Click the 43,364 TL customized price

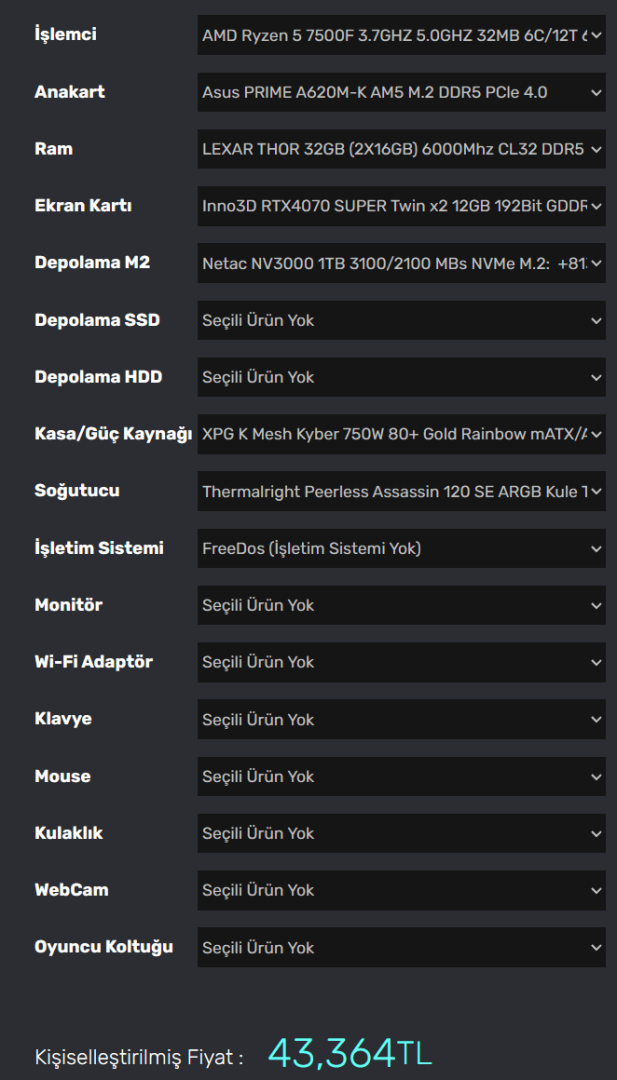pos(350,1053)
